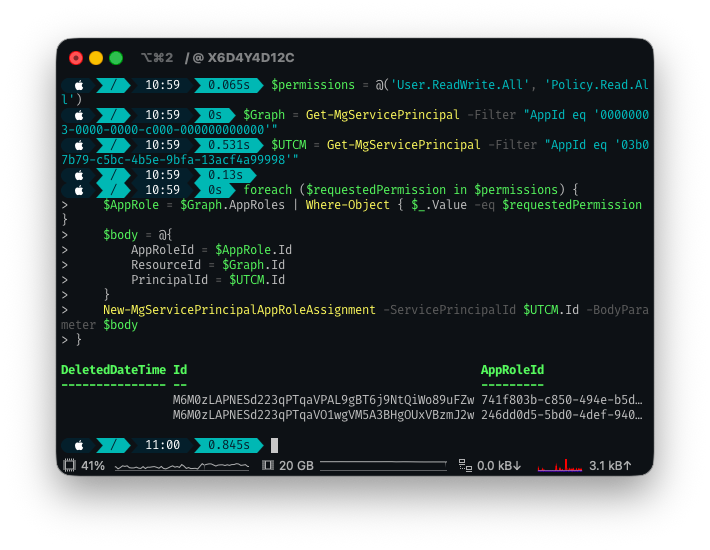The height and width of the screenshot is (550, 710).
Task: Click the ⌥⌘2 window shortcut indicator
Action: (x=156, y=58)
